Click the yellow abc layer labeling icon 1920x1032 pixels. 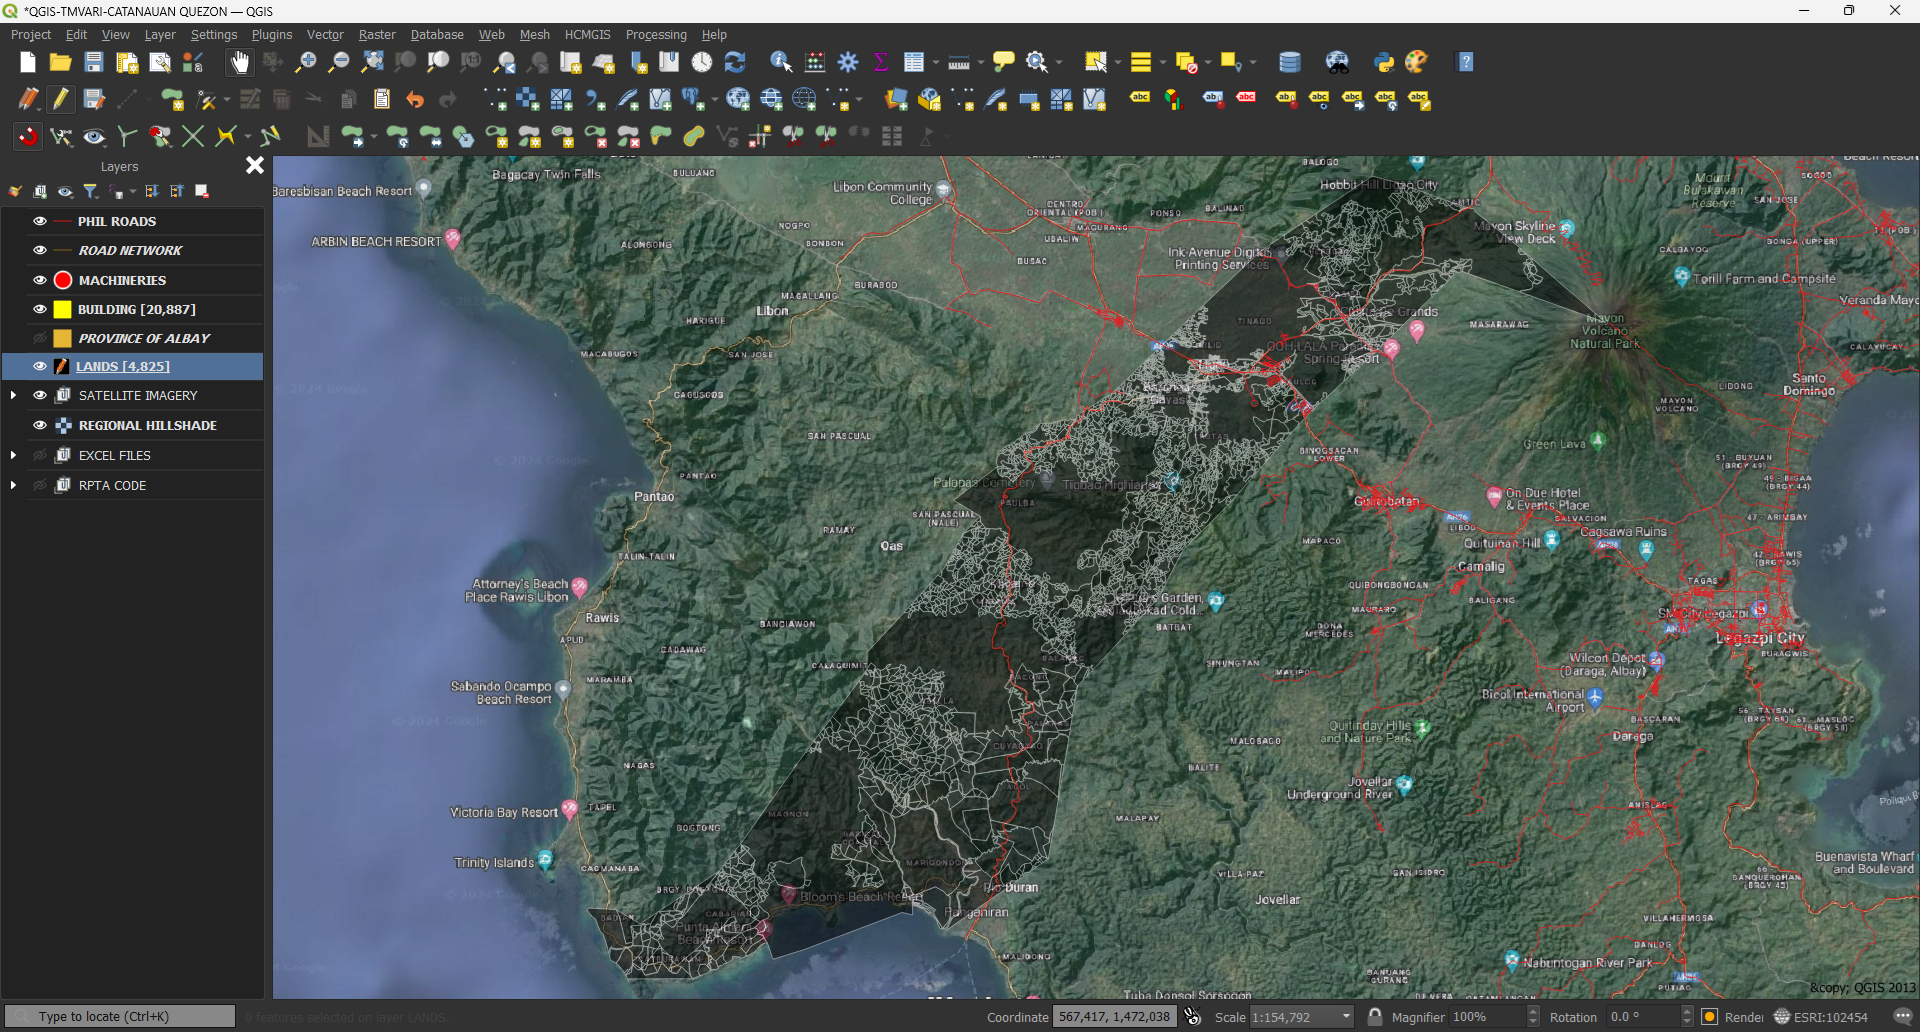click(x=1140, y=99)
